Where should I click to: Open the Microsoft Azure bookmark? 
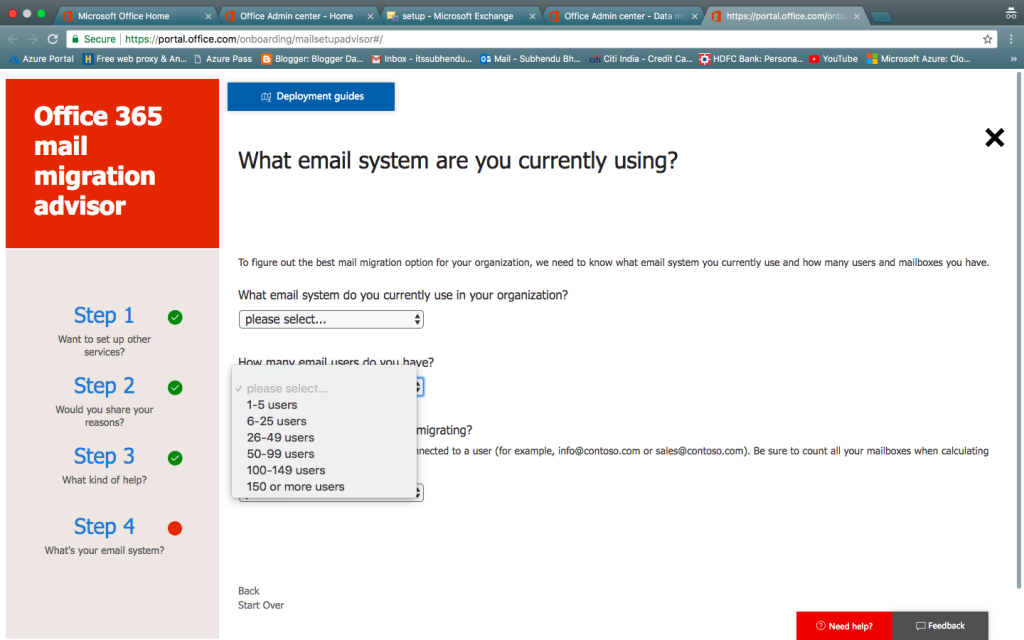[918, 59]
